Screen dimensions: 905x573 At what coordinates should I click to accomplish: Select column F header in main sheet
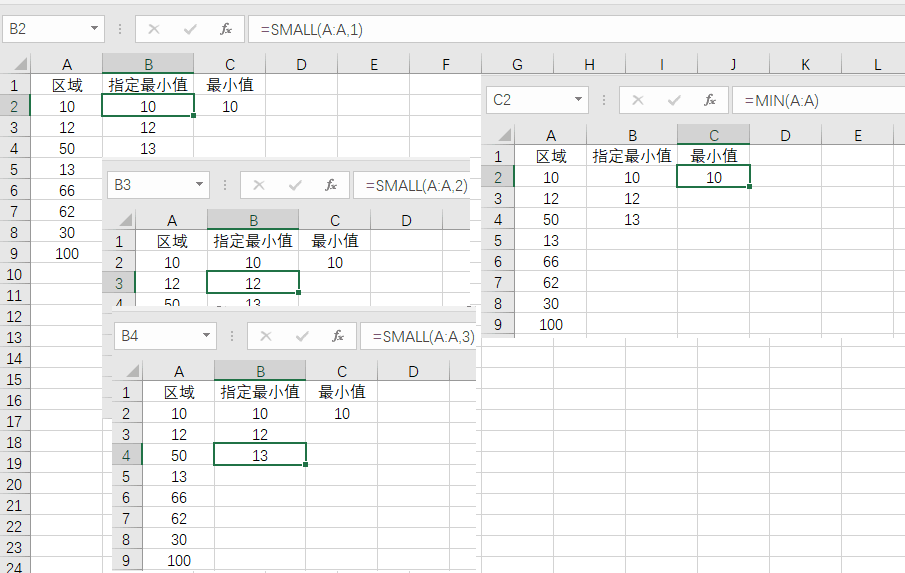click(445, 64)
